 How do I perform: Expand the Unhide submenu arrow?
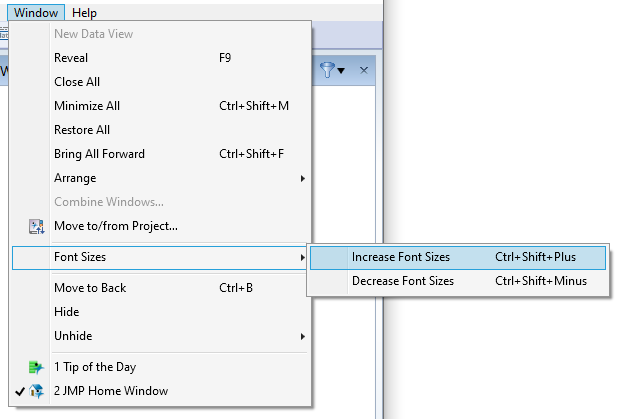303,336
